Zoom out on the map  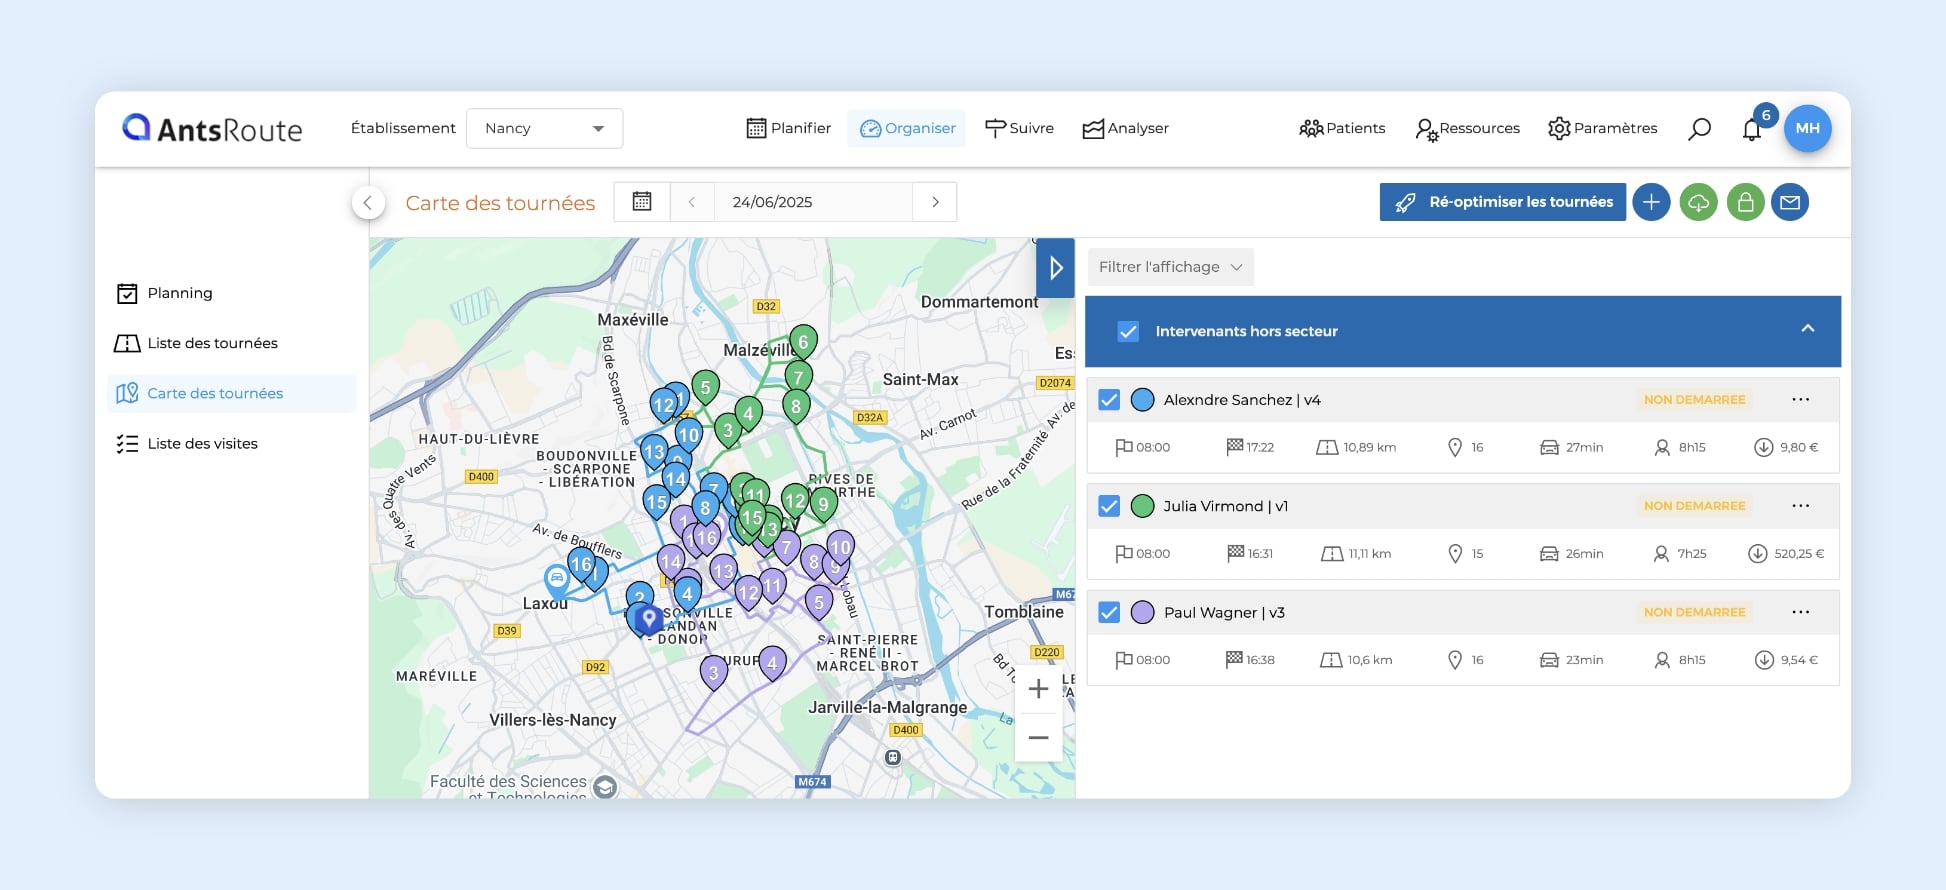[1039, 738]
